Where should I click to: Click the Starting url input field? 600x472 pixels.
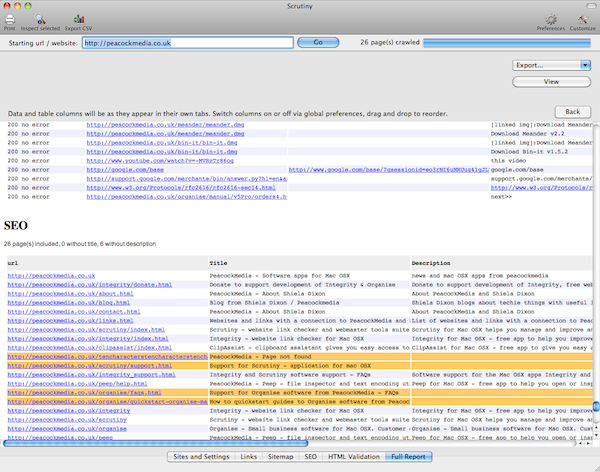click(188, 43)
